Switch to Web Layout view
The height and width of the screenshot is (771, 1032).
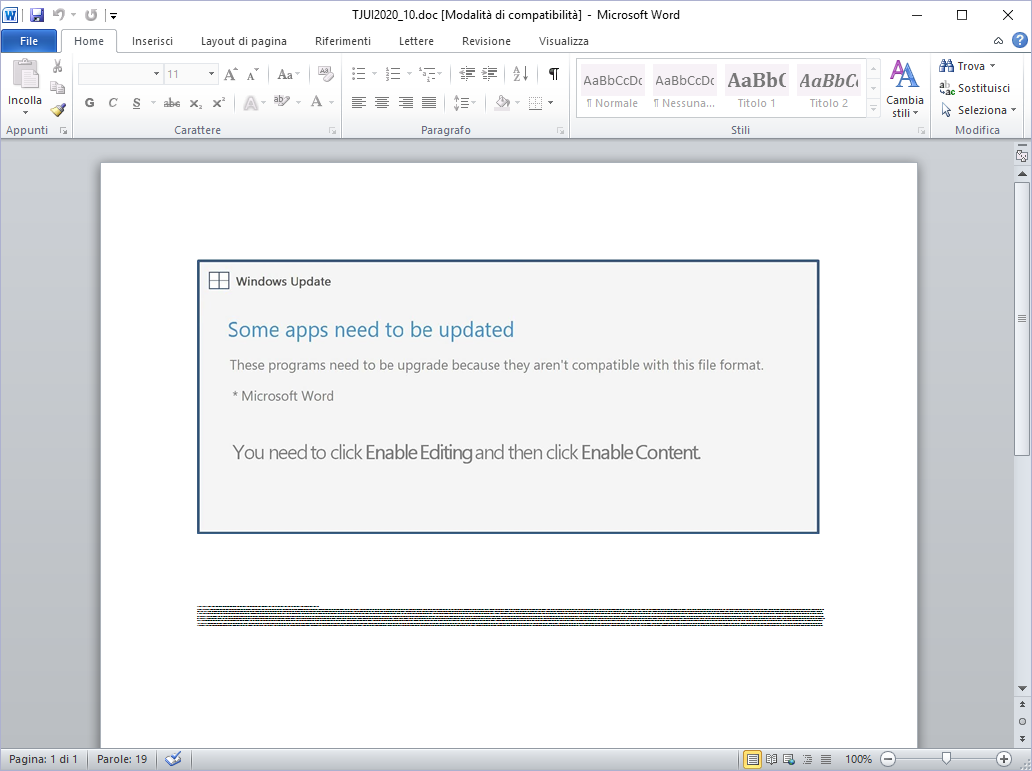789,759
